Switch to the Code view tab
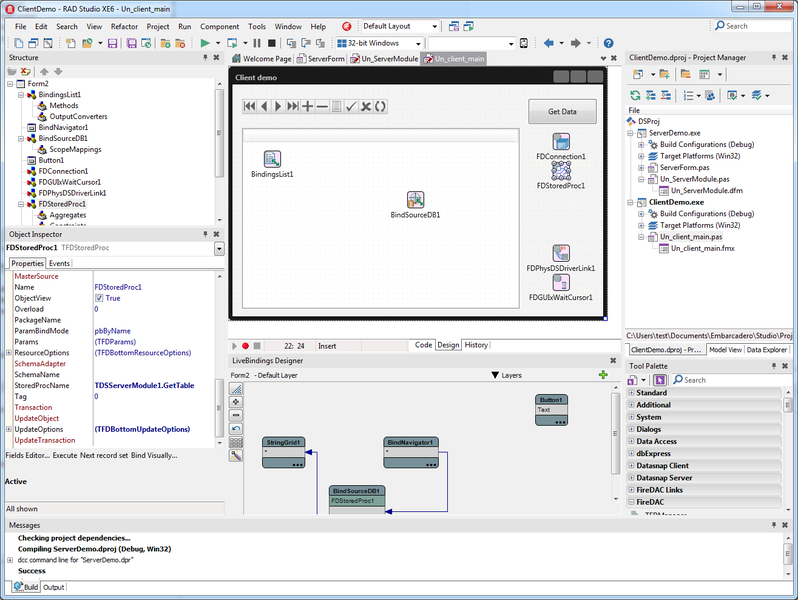Screen dimensions: 798x600 point(423,345)
